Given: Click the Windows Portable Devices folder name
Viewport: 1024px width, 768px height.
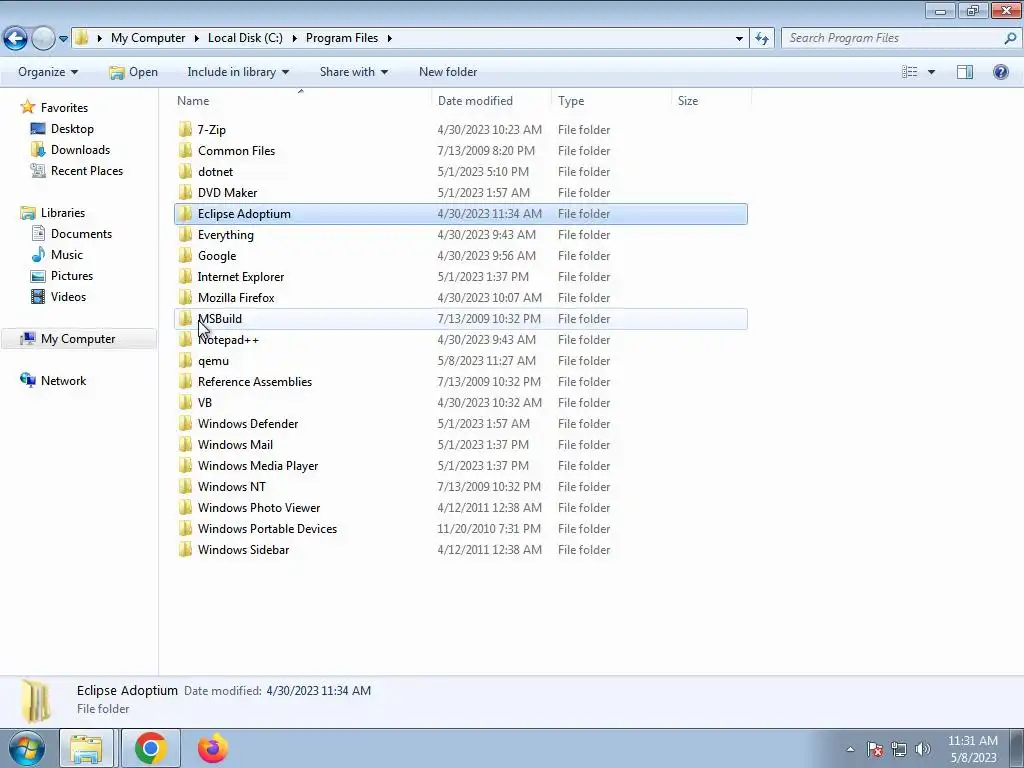Looking at the screenshot, I should 267,528.
